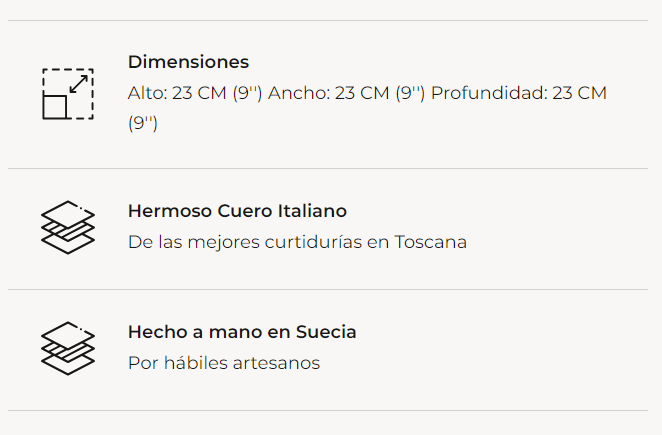The image size is (662, 435).
Task: Click the dimensions icon with dashed square
Action: click(x=67, y=93)
